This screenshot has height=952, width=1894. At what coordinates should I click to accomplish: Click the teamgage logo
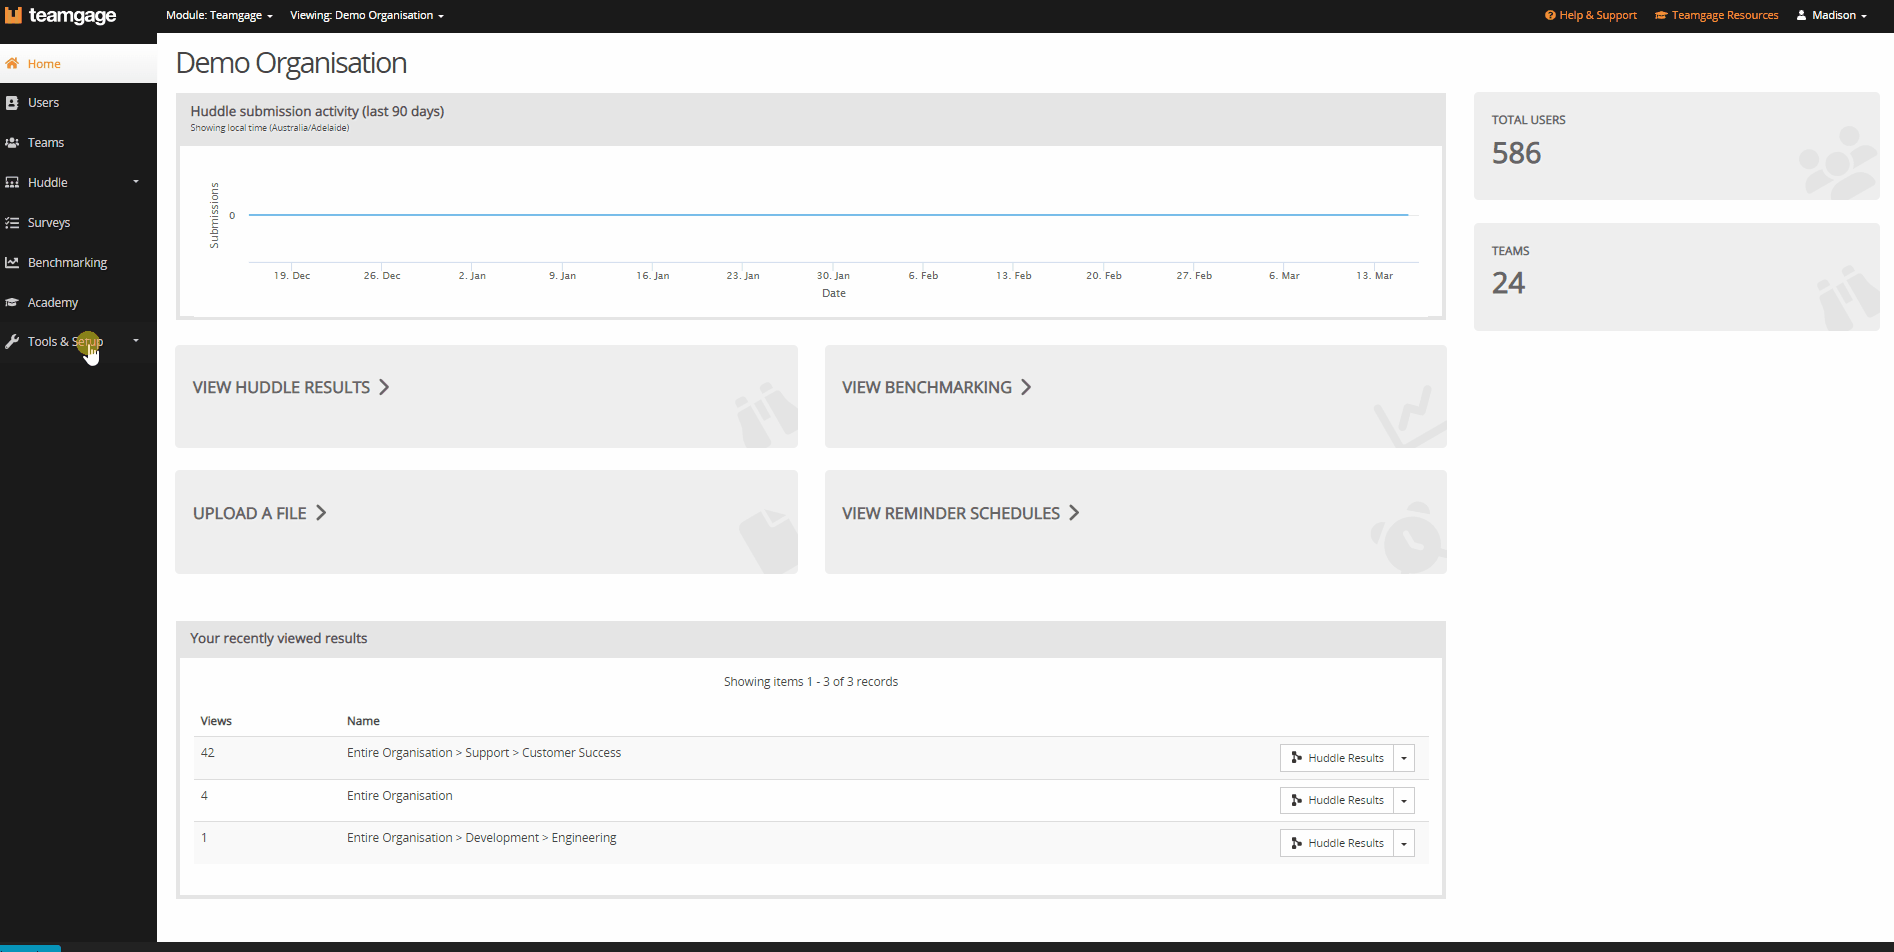coord(60,15)
